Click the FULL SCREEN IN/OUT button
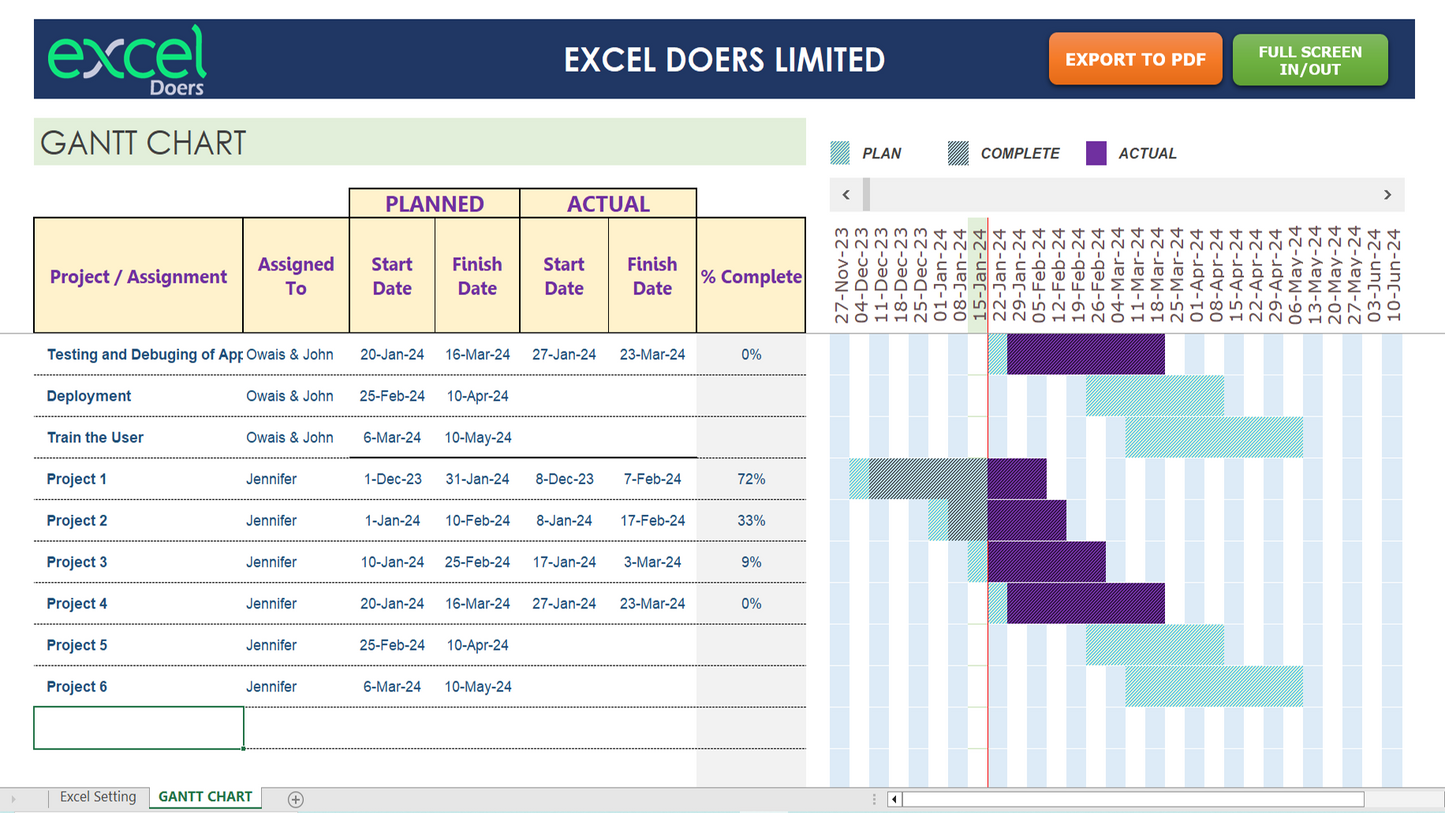The height and width of the screenshot is (813, 1445). [1309, 60]
